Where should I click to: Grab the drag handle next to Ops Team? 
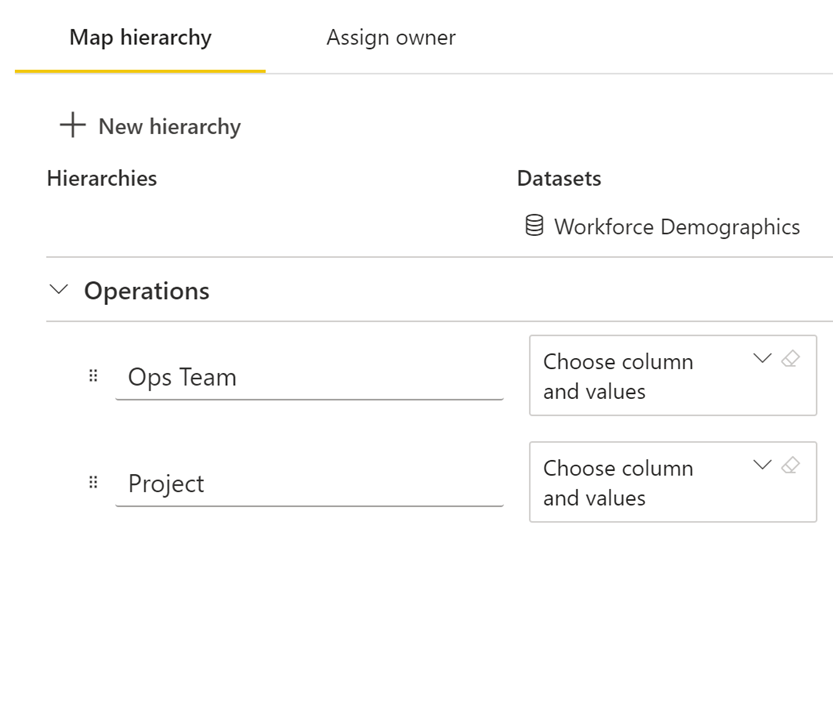click(93, 376)
